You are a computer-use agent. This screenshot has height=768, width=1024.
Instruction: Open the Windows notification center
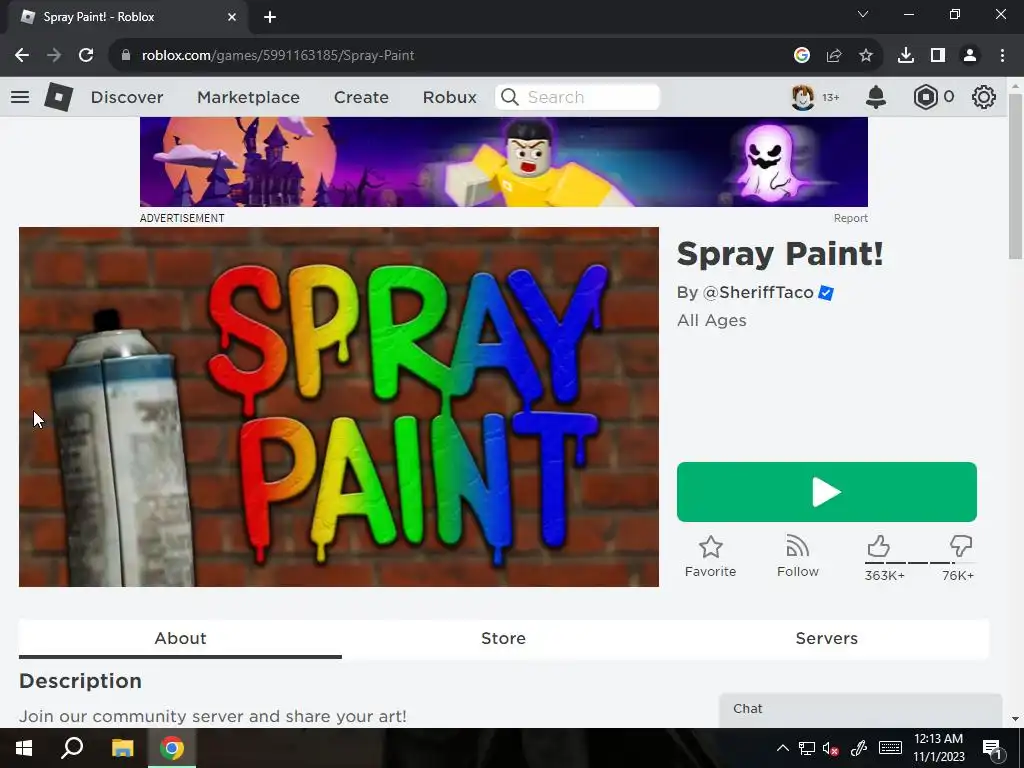pyautogui.click(x=993, y=748)
